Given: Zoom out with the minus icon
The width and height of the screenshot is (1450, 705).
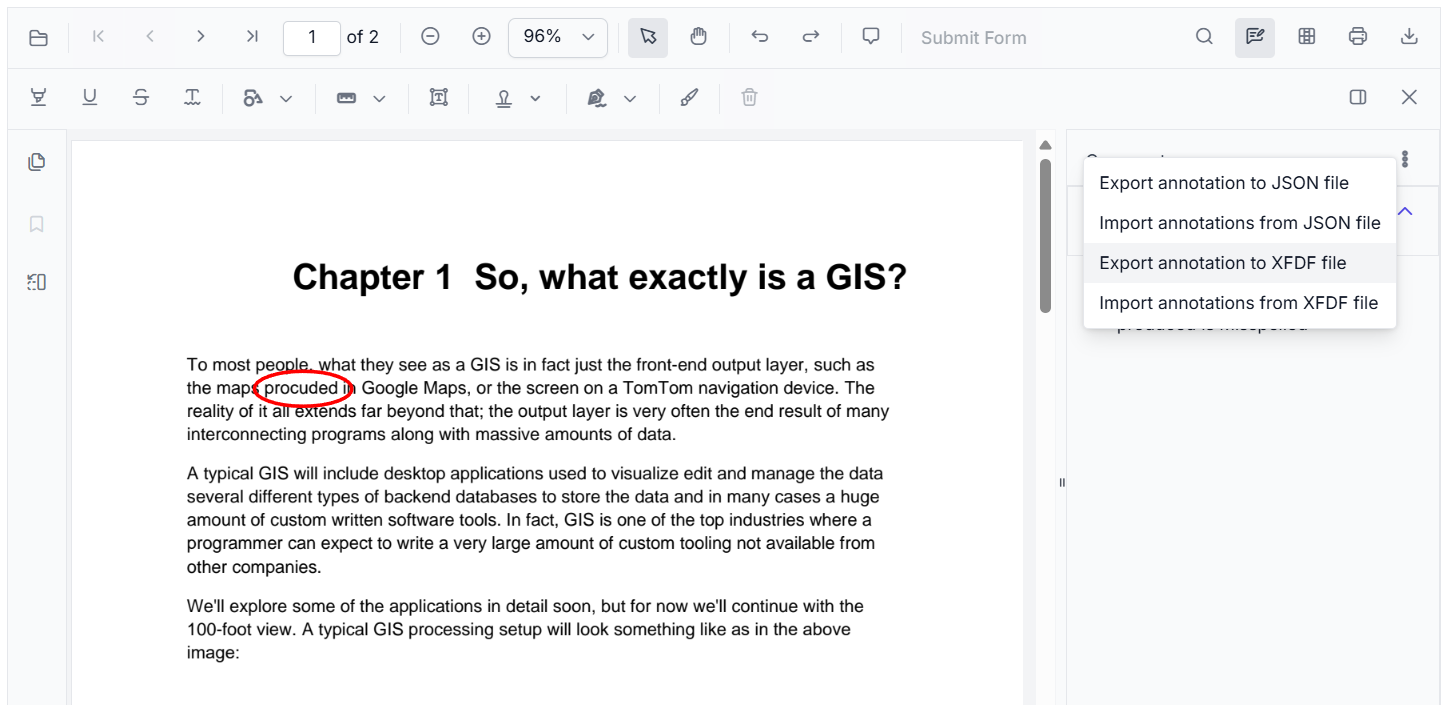Looking at the screenshot, I should coord(430,37).
